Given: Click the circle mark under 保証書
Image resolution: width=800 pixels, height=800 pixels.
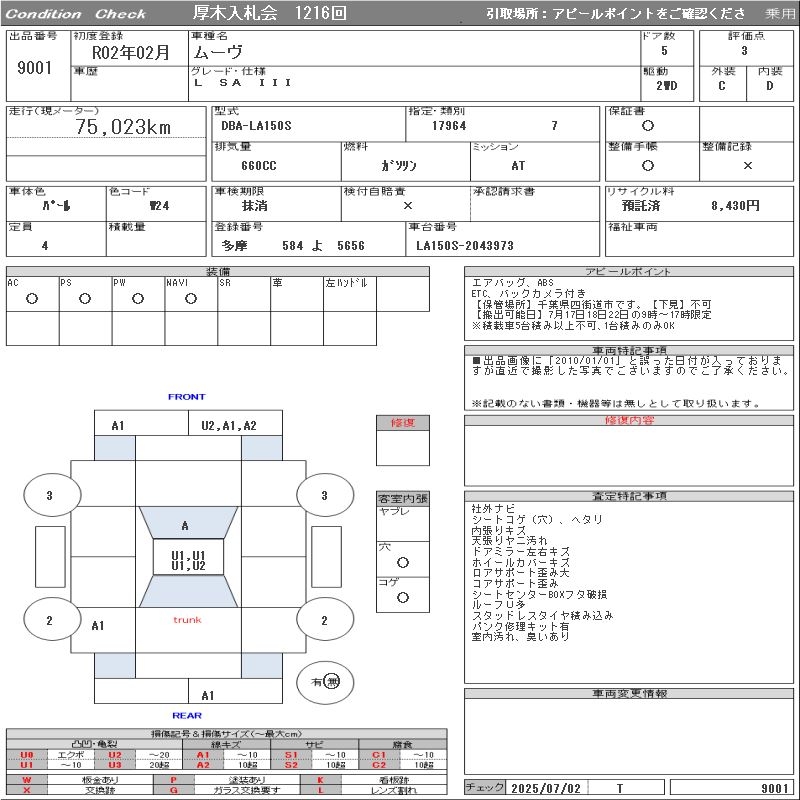Looking at the screenshot, I should (648, 126).
